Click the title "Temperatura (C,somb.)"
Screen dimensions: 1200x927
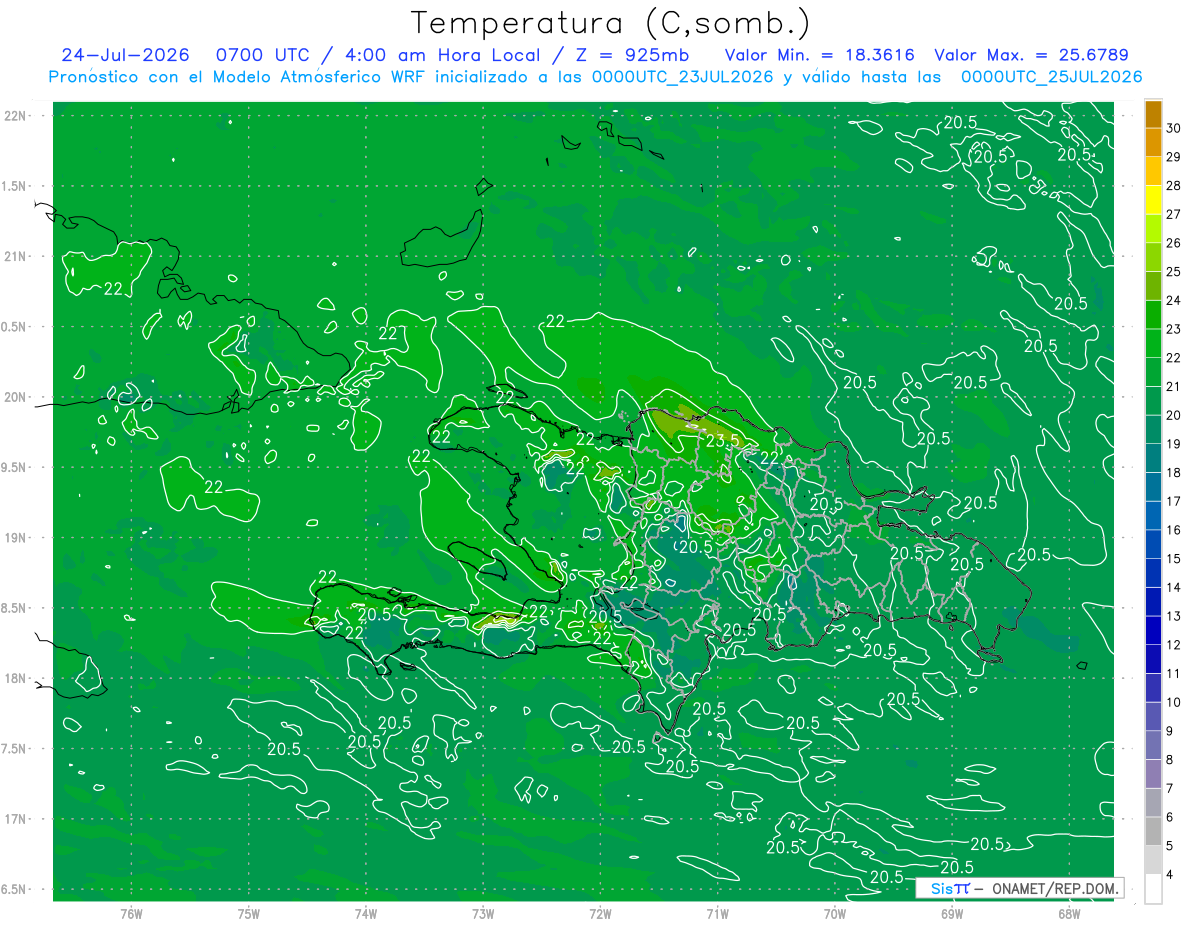coord(611,24)
